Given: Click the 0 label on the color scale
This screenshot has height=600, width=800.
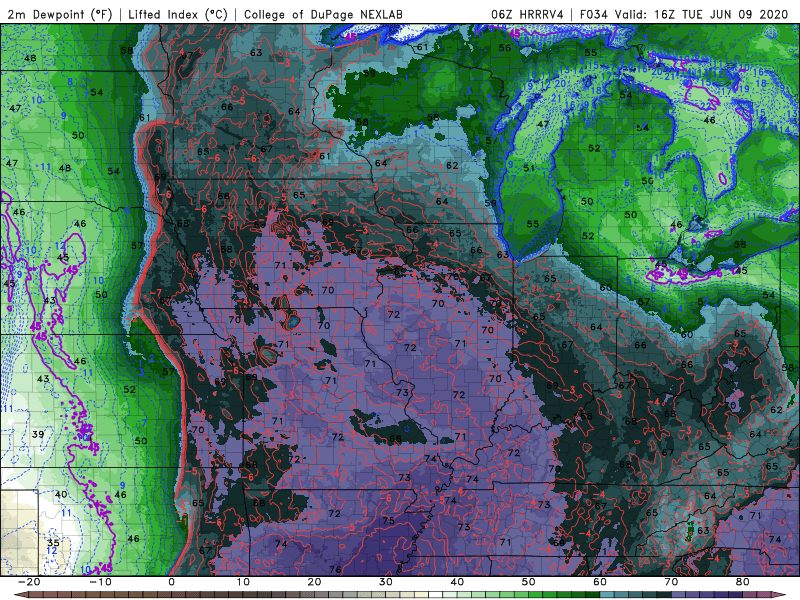Looking at the screenshot, I should pos(171,582).
